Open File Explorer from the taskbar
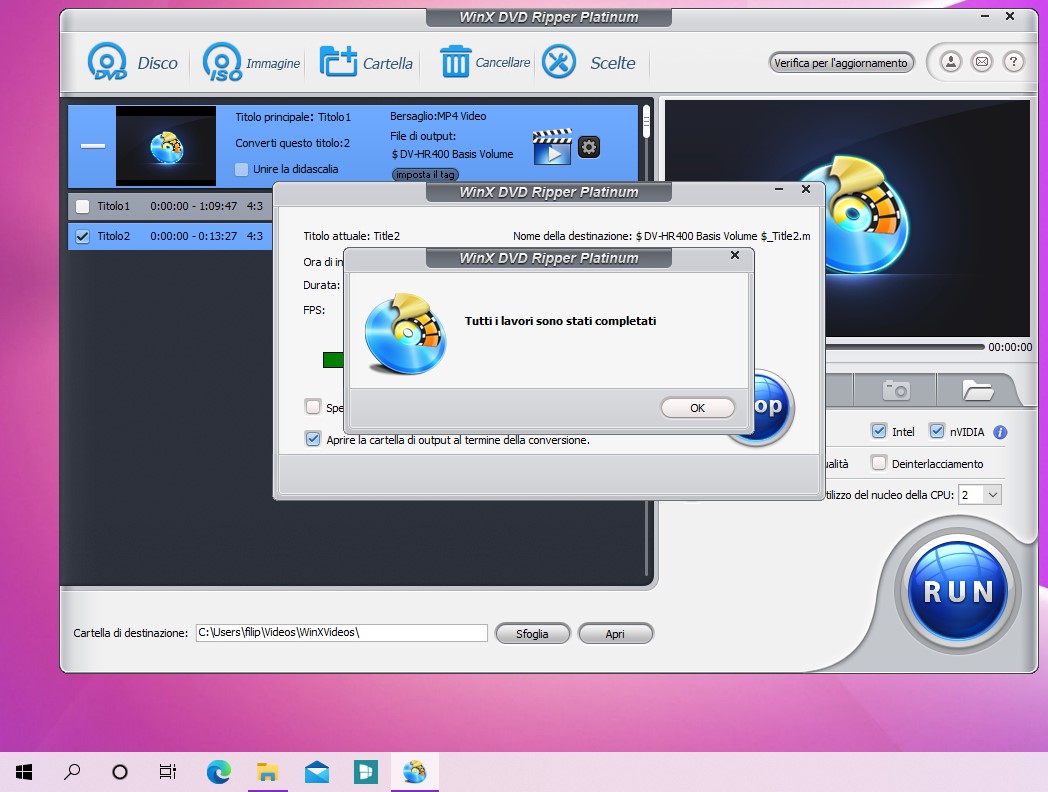The width and height of the screenshot is (1048, 792). 267,772
